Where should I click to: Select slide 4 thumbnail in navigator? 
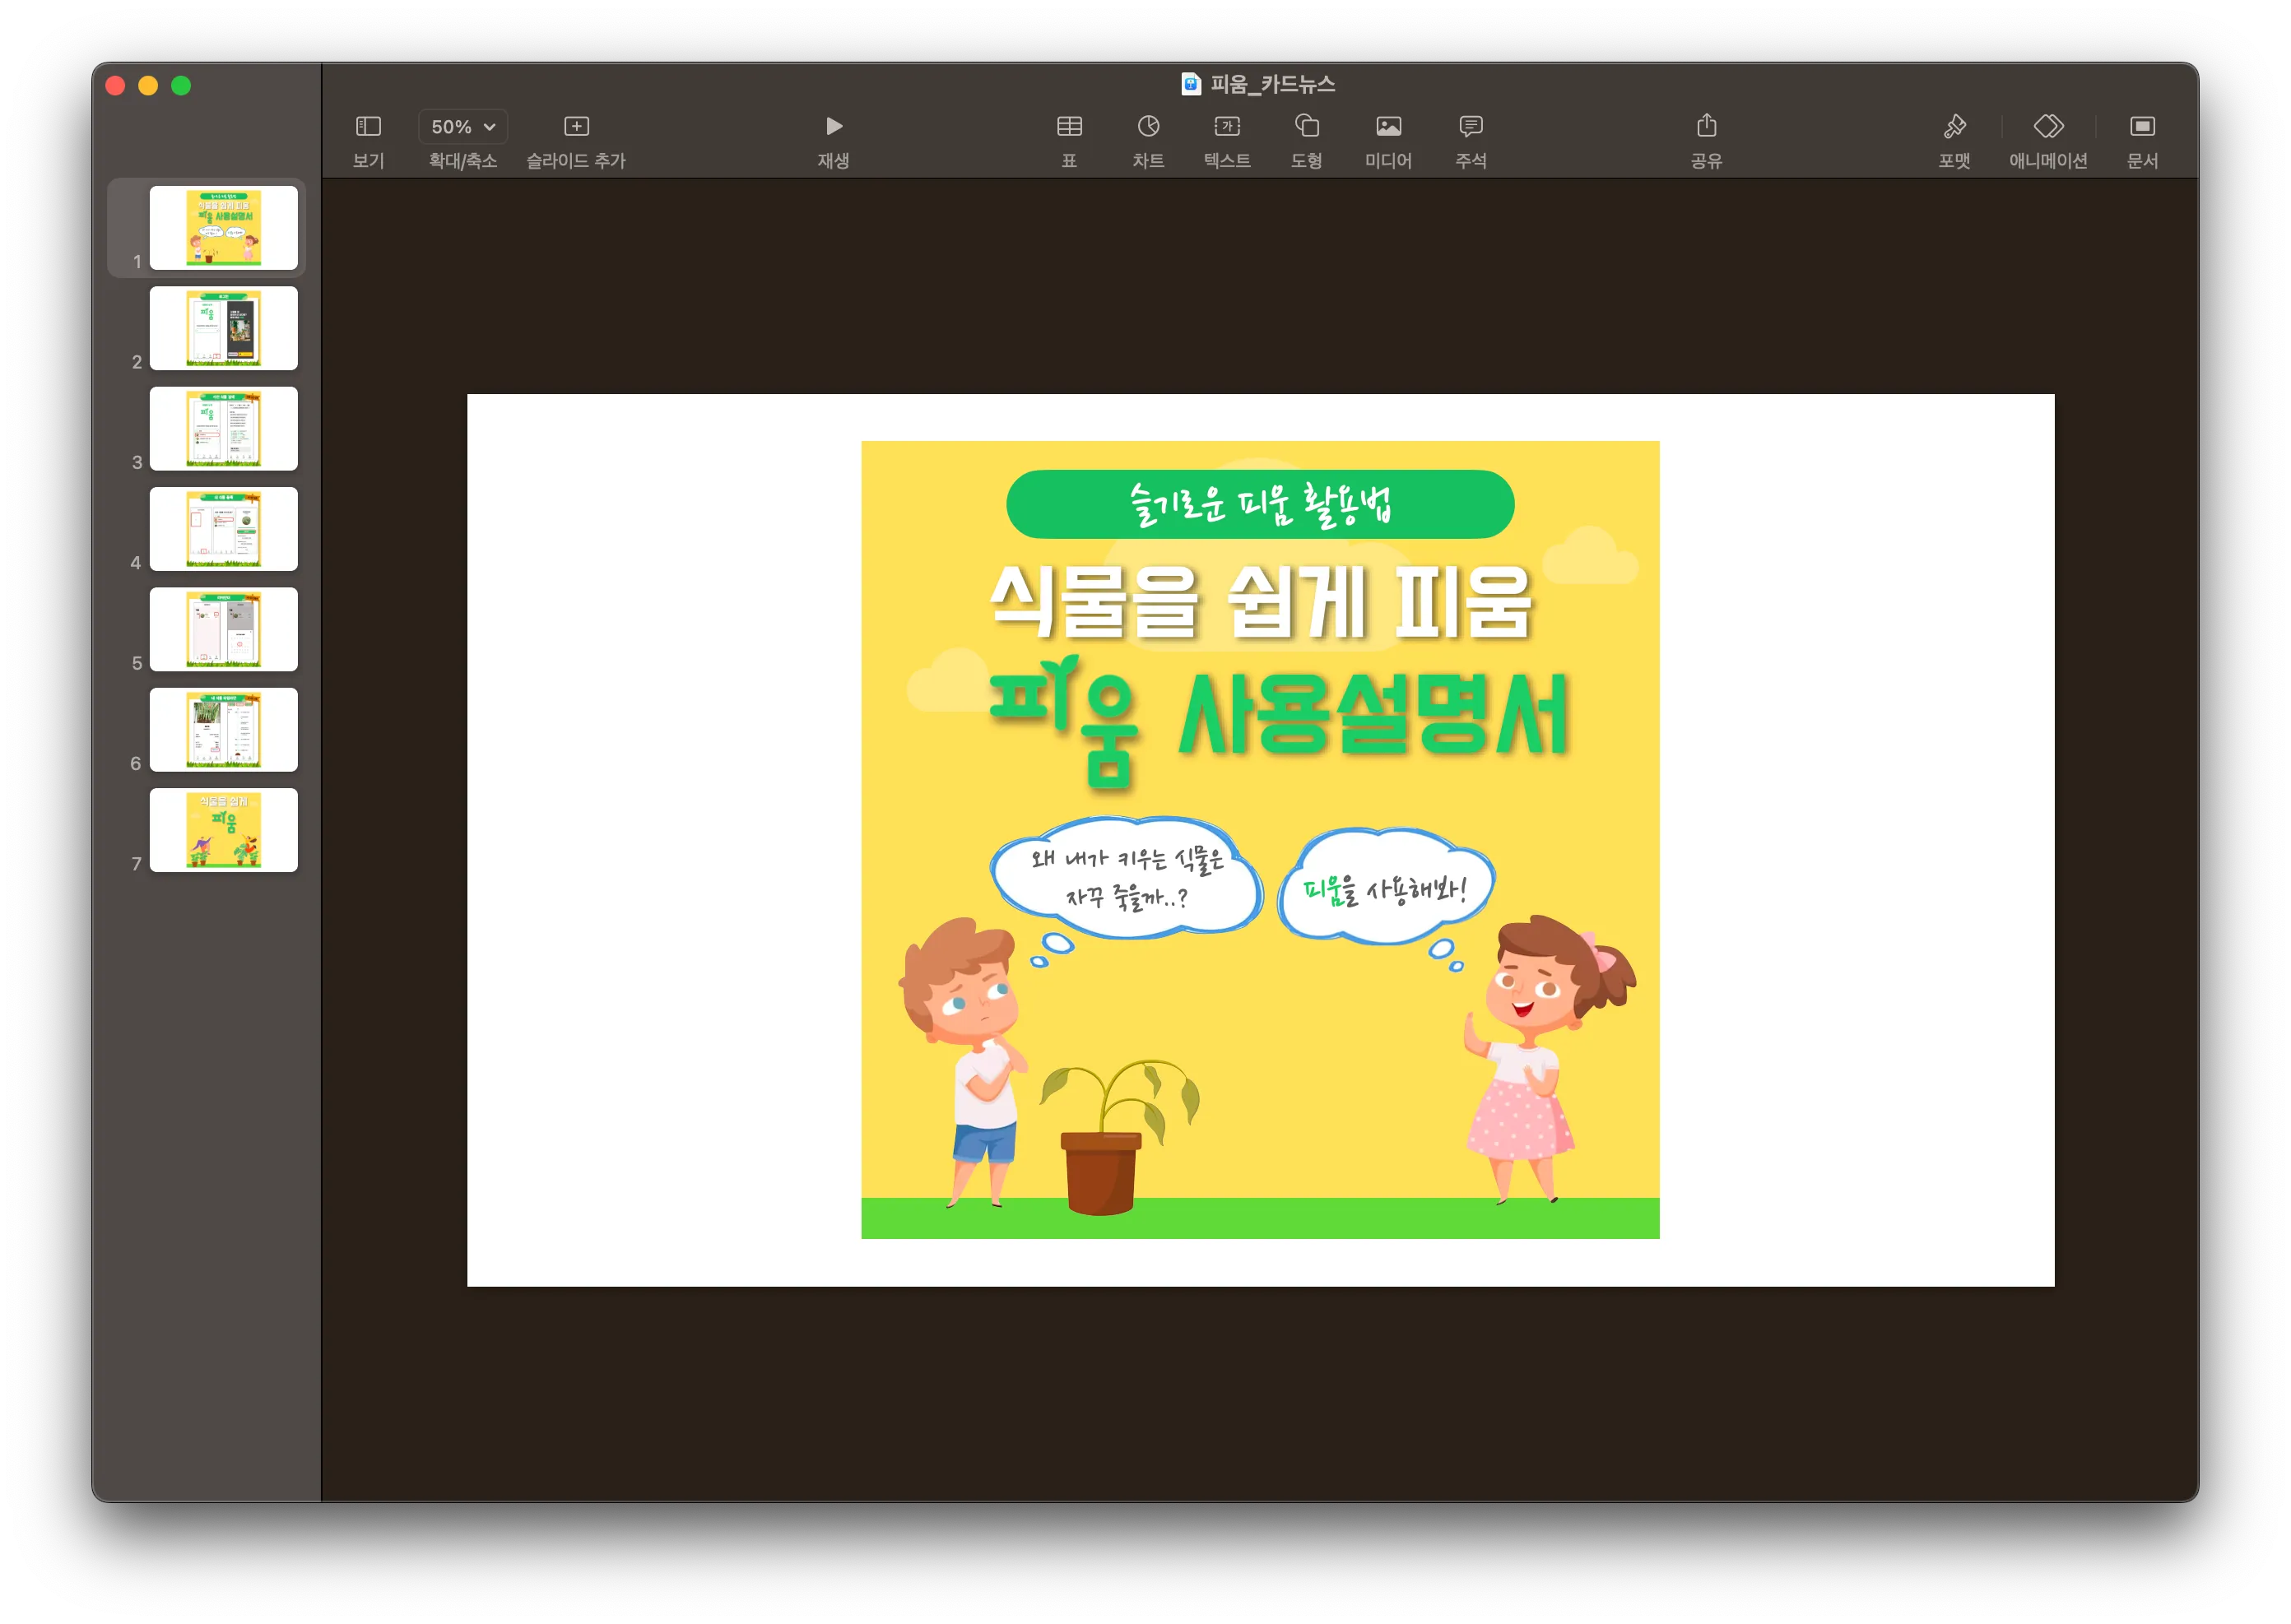(224, 529)
